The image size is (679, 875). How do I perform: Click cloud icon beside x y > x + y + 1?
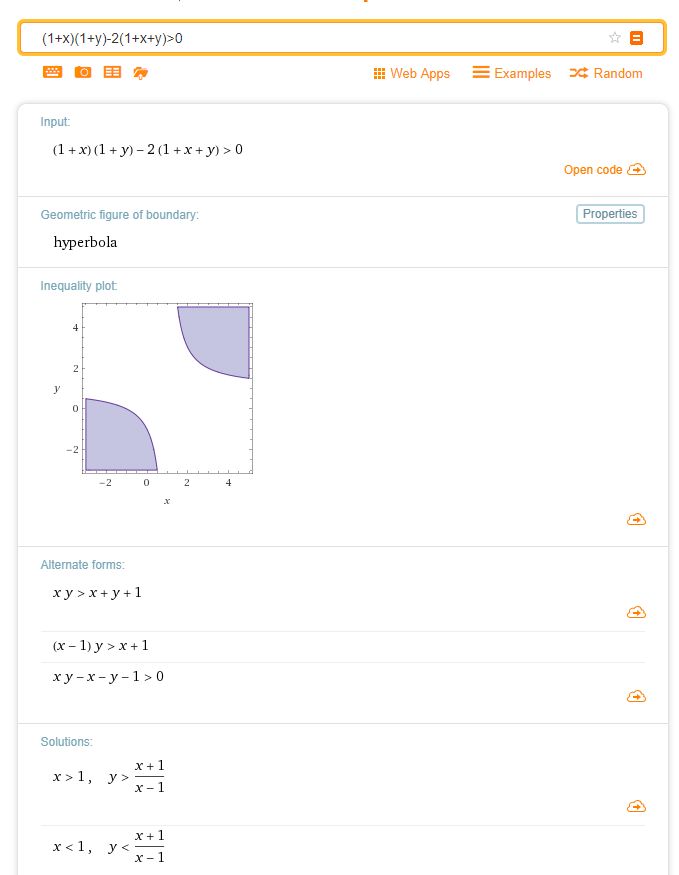point(636,613)
